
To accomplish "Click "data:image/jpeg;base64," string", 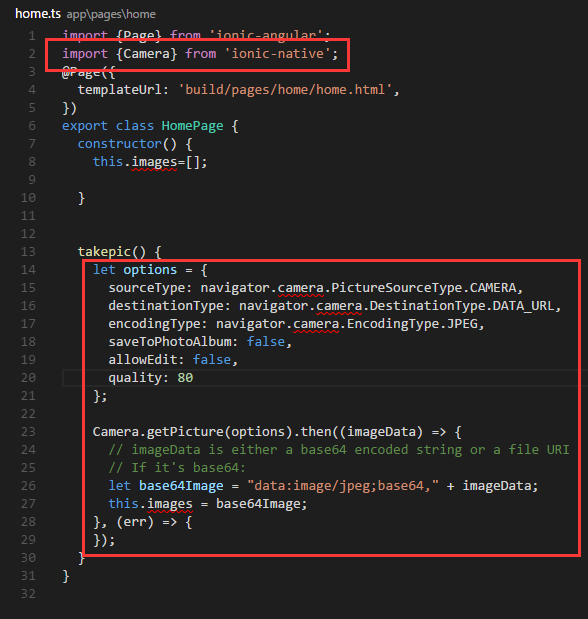I will coord(343,486).
